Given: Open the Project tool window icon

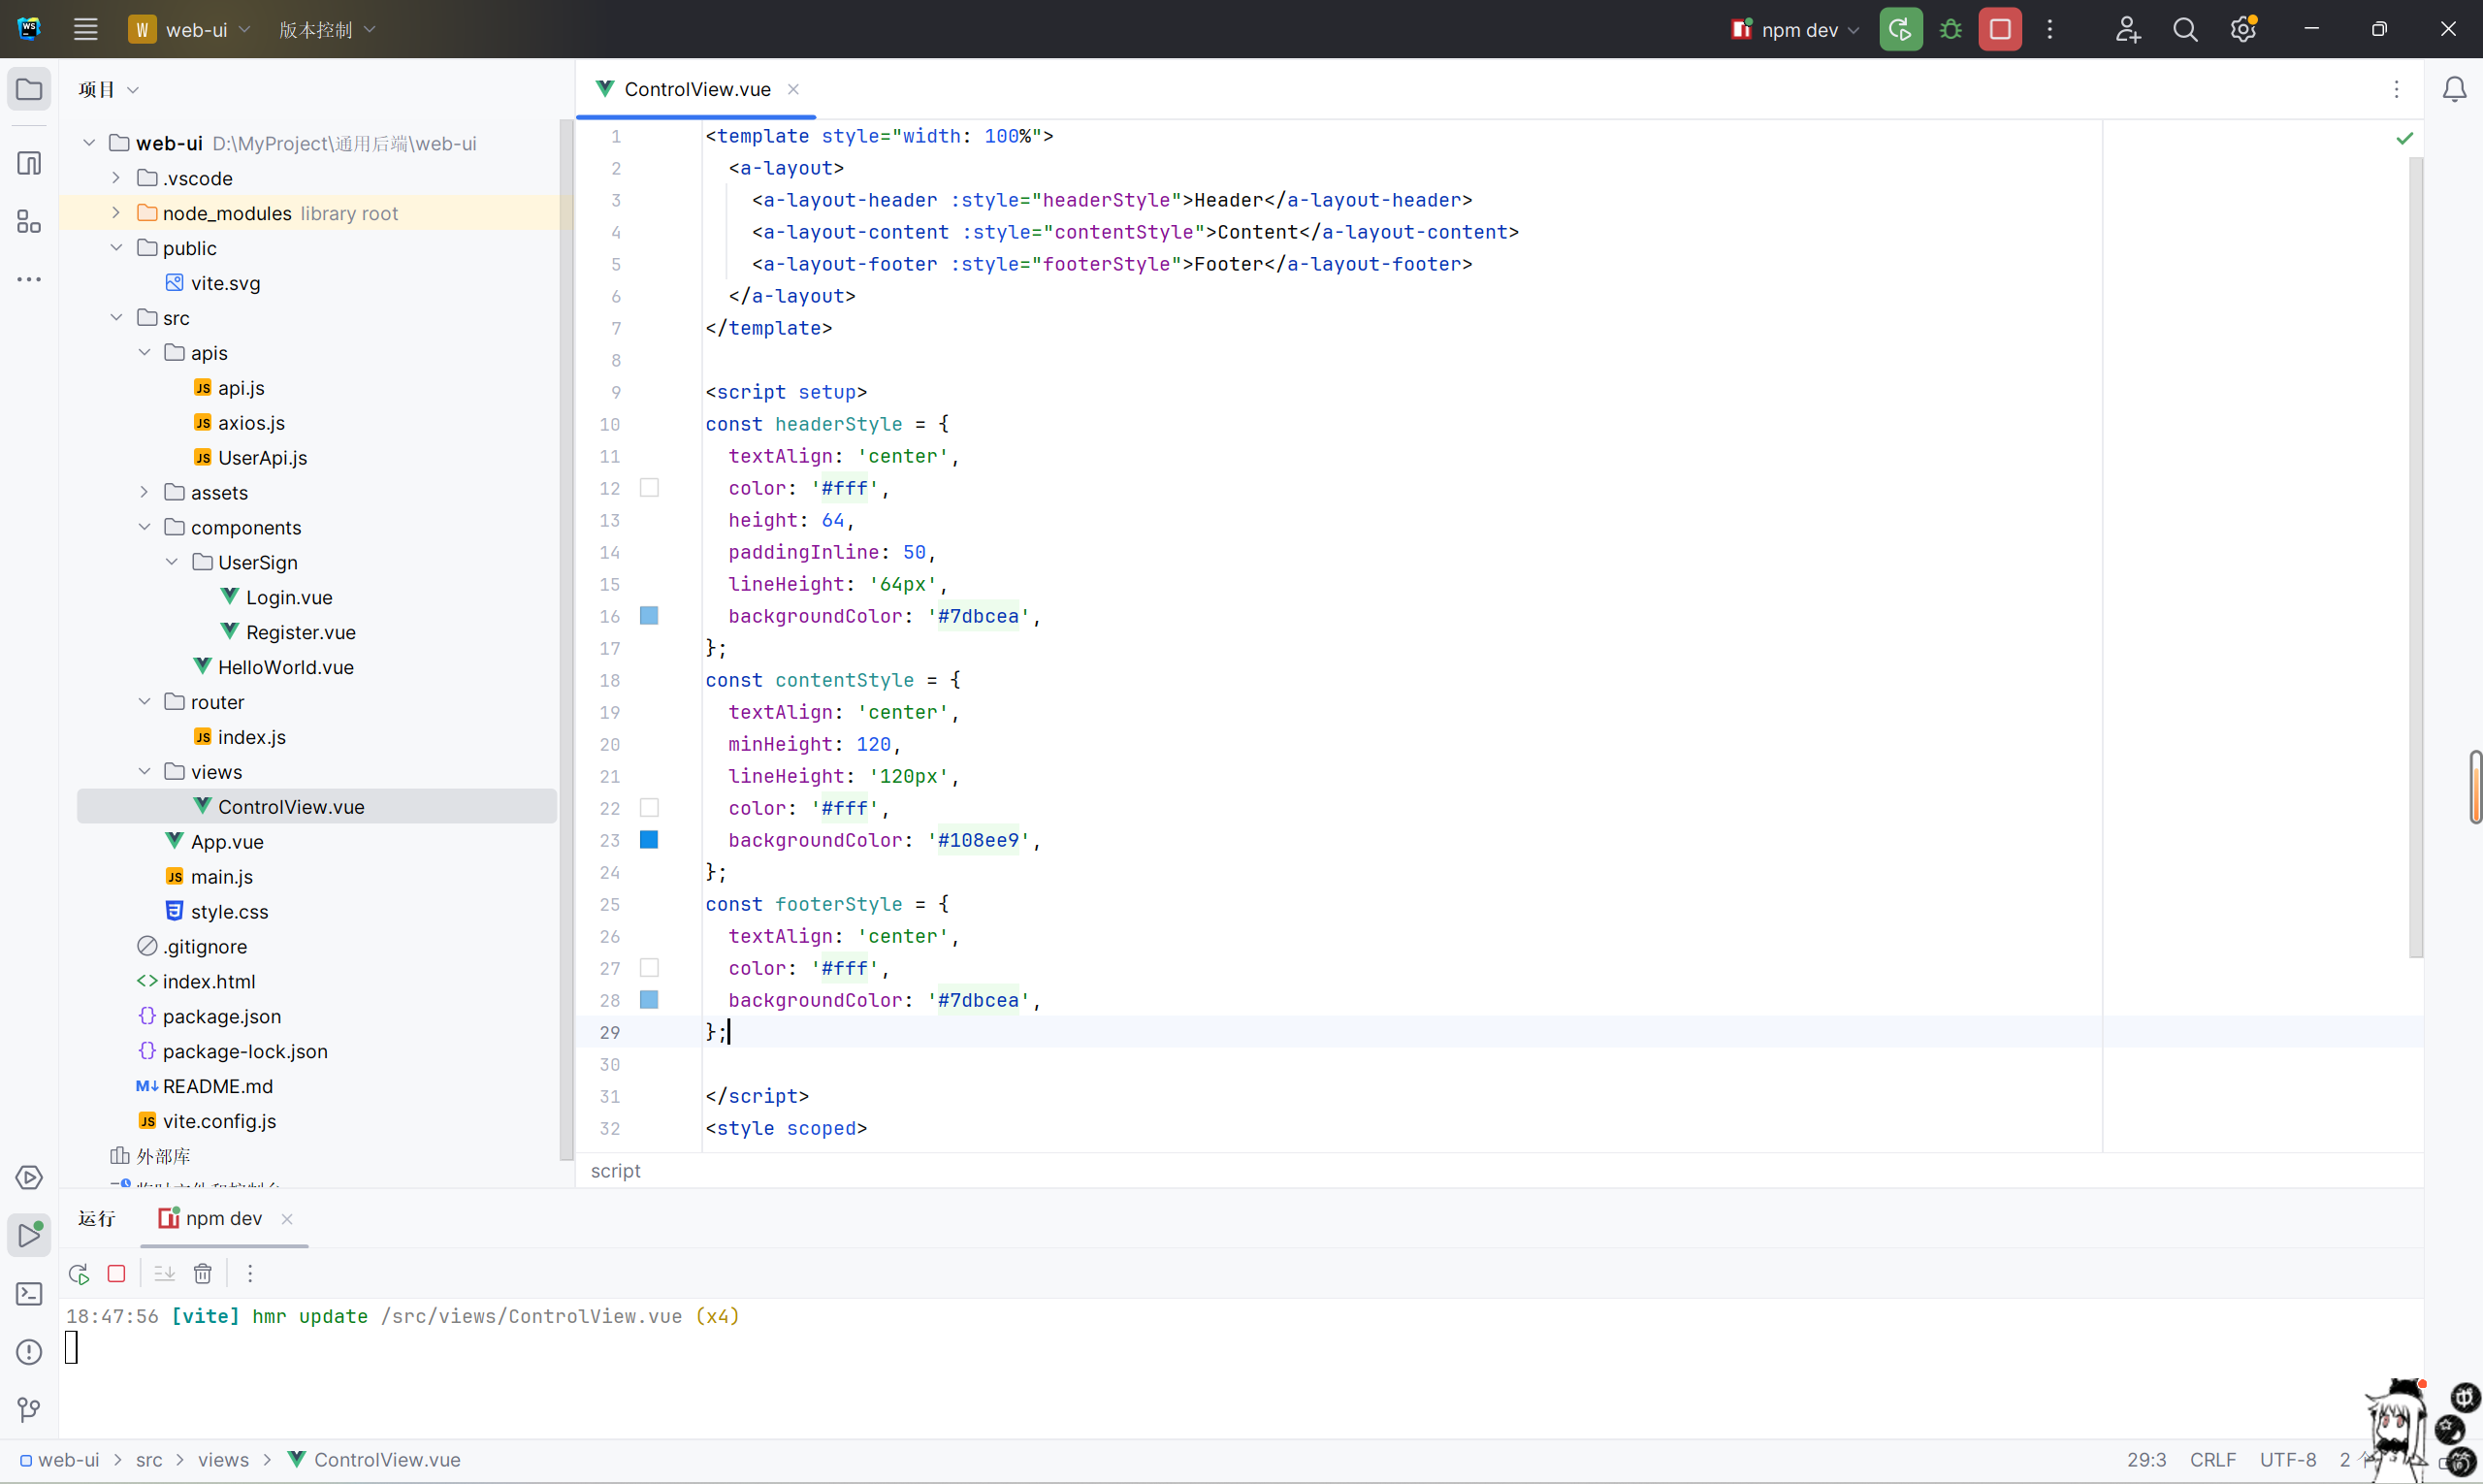Looking at the screenshot, I should click(x=29, y=89).
